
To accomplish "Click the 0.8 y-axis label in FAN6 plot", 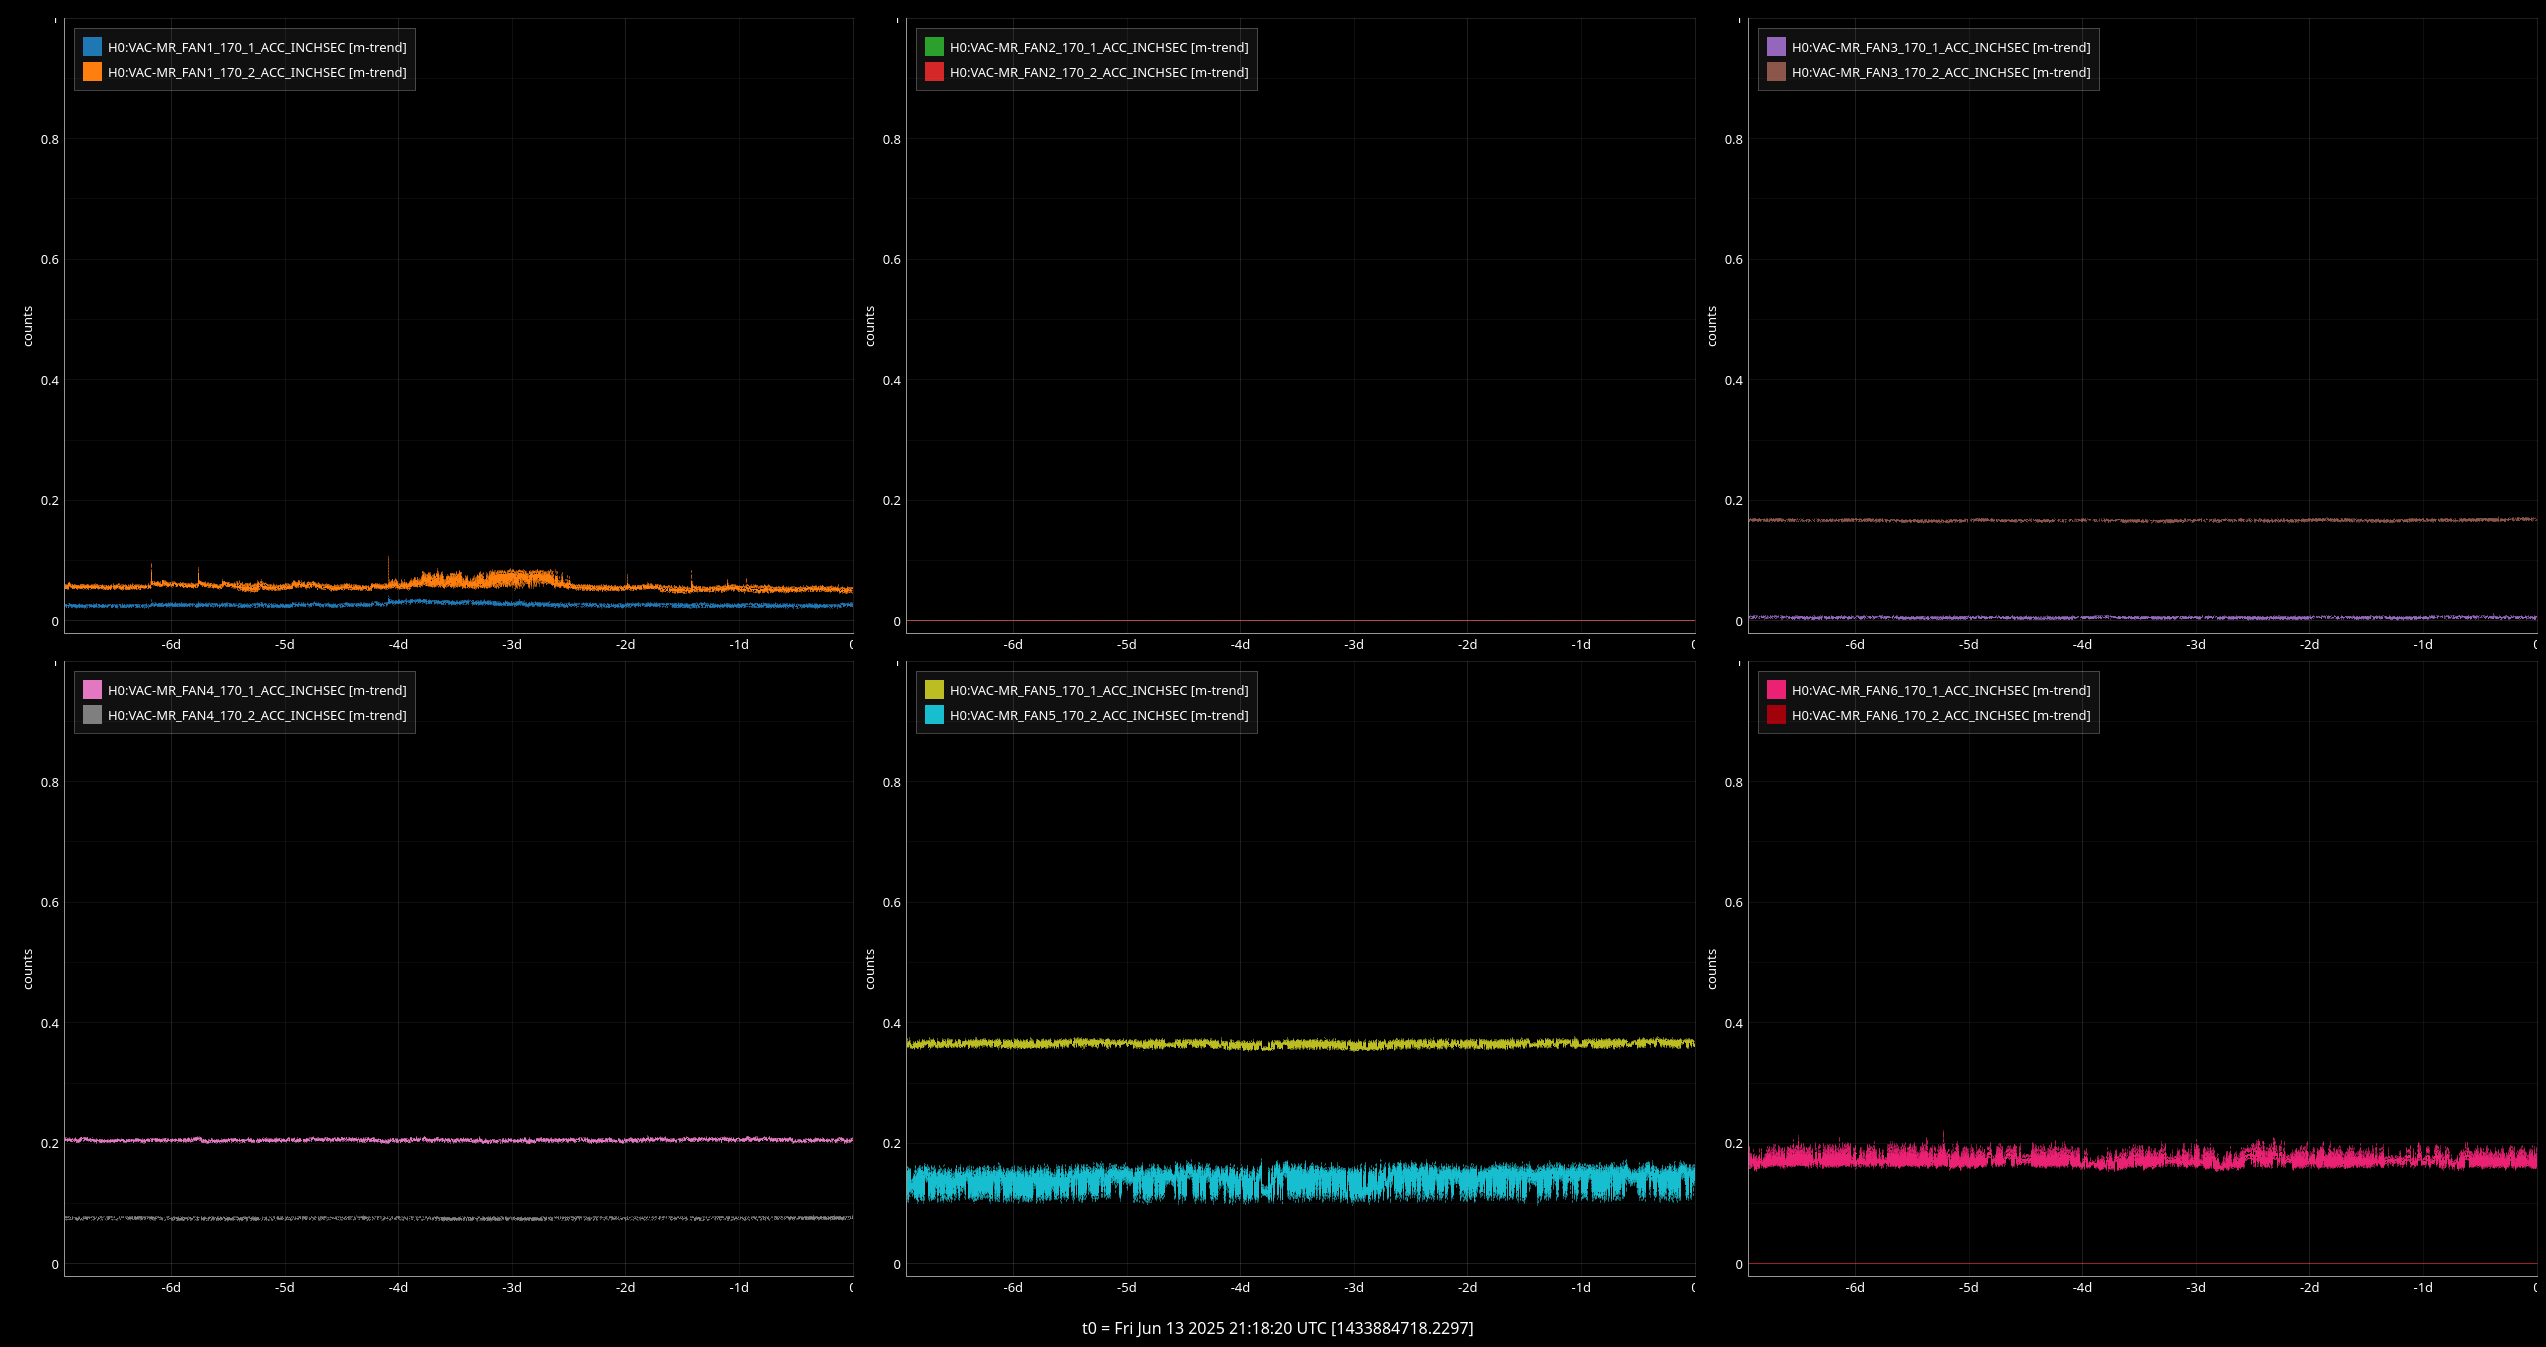I will point(1734,783).
